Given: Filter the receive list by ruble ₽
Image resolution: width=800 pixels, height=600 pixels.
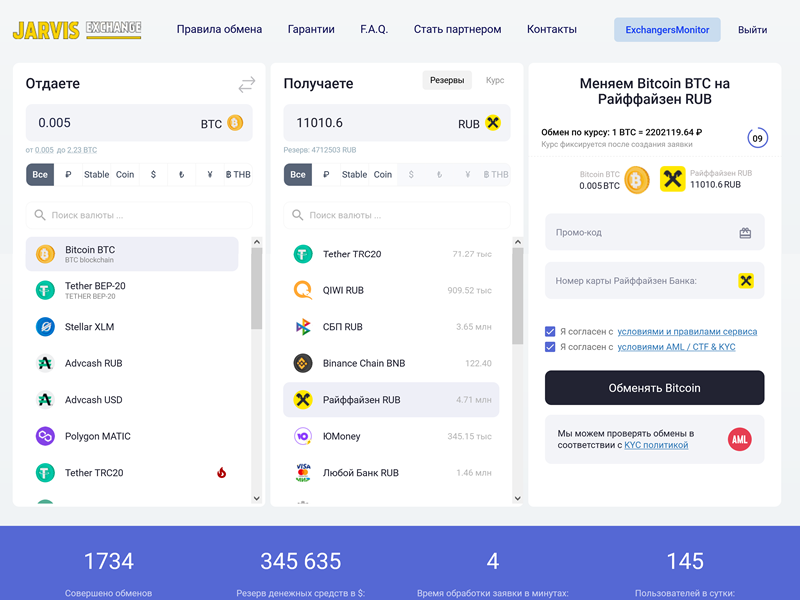Looking at the screenshot, I should pos(326,174).
